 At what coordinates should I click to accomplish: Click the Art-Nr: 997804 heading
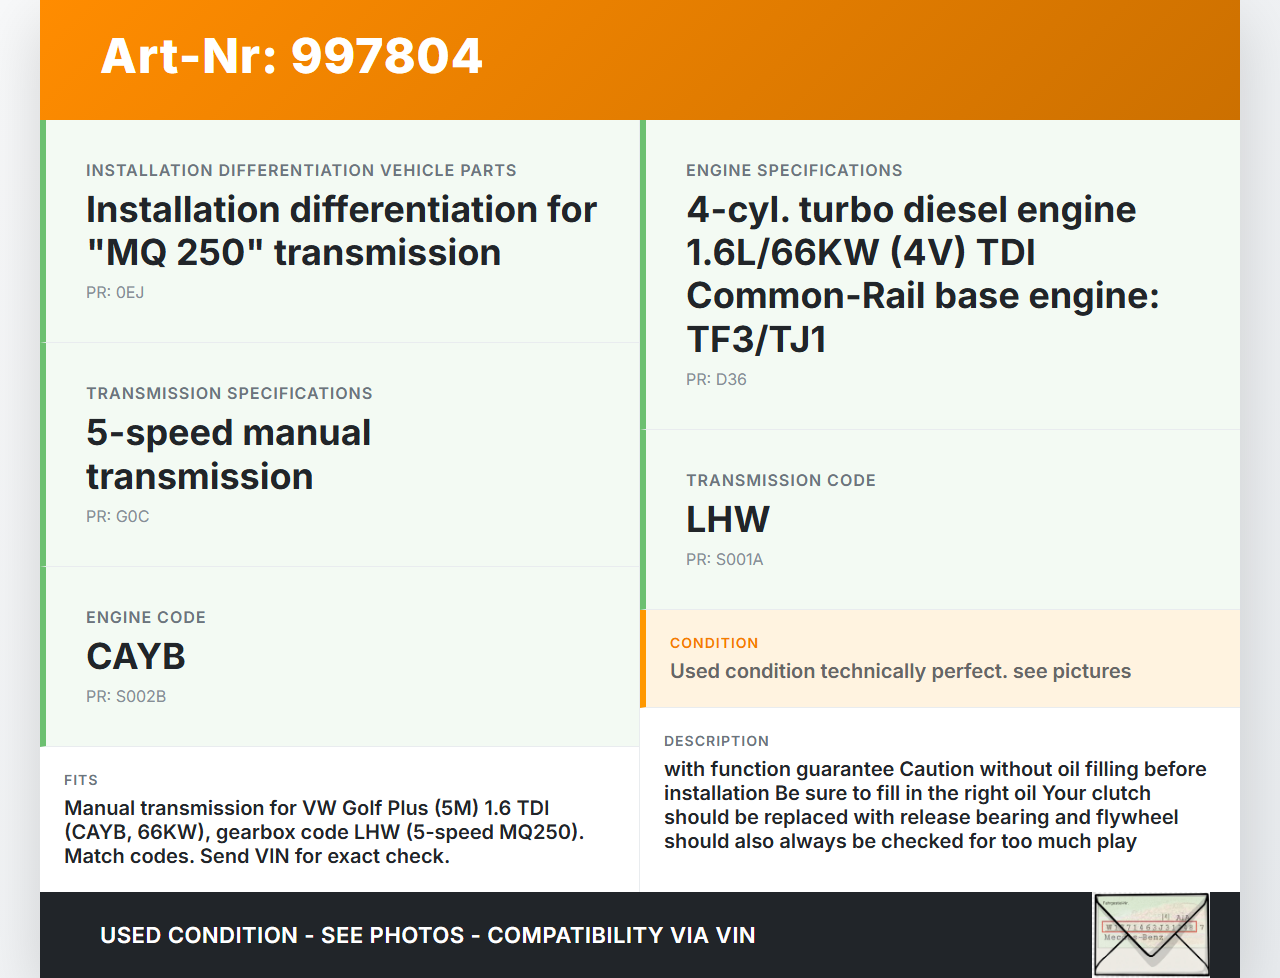point(291,56)
